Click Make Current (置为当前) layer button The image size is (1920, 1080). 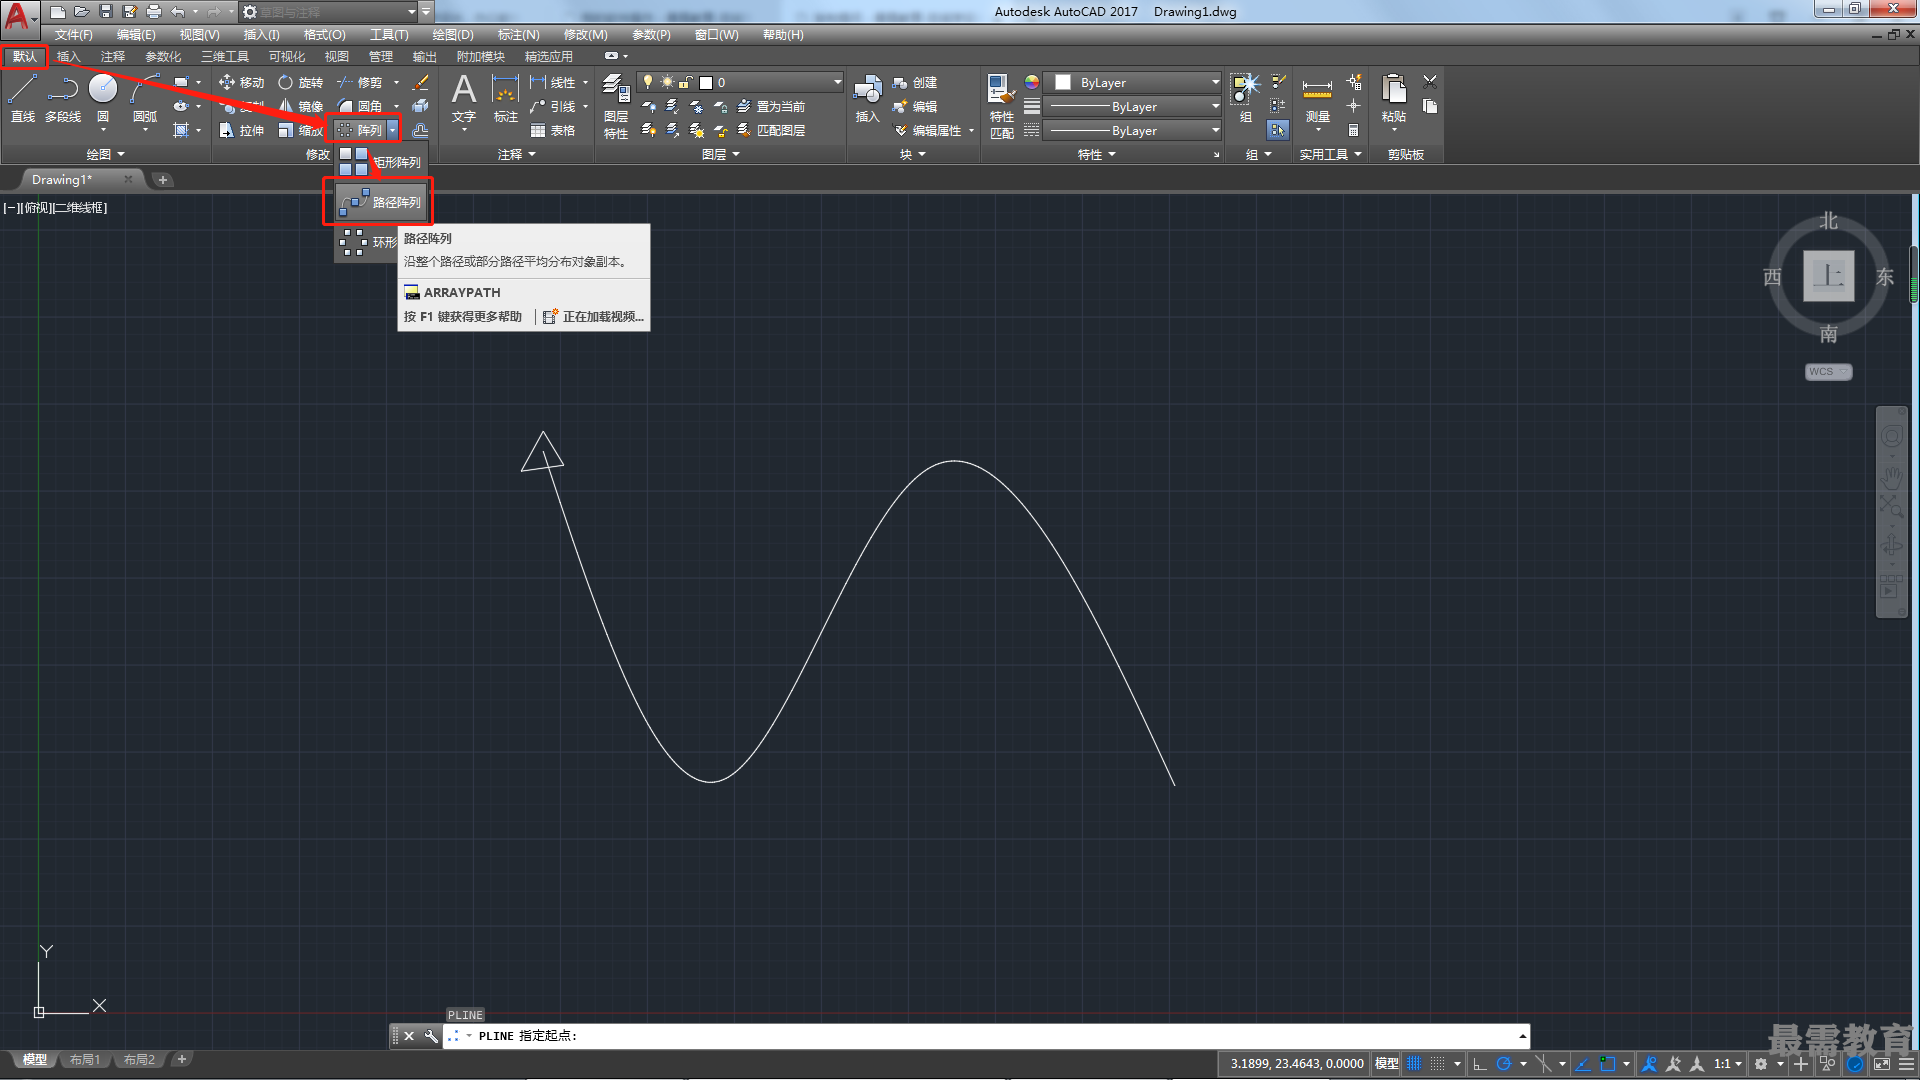[x=771, y=106]
